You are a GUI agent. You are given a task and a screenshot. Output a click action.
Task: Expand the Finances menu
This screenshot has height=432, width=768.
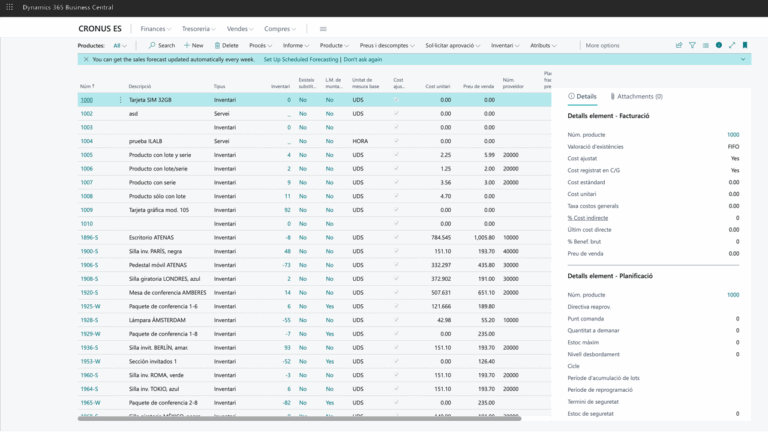point(156,29)
